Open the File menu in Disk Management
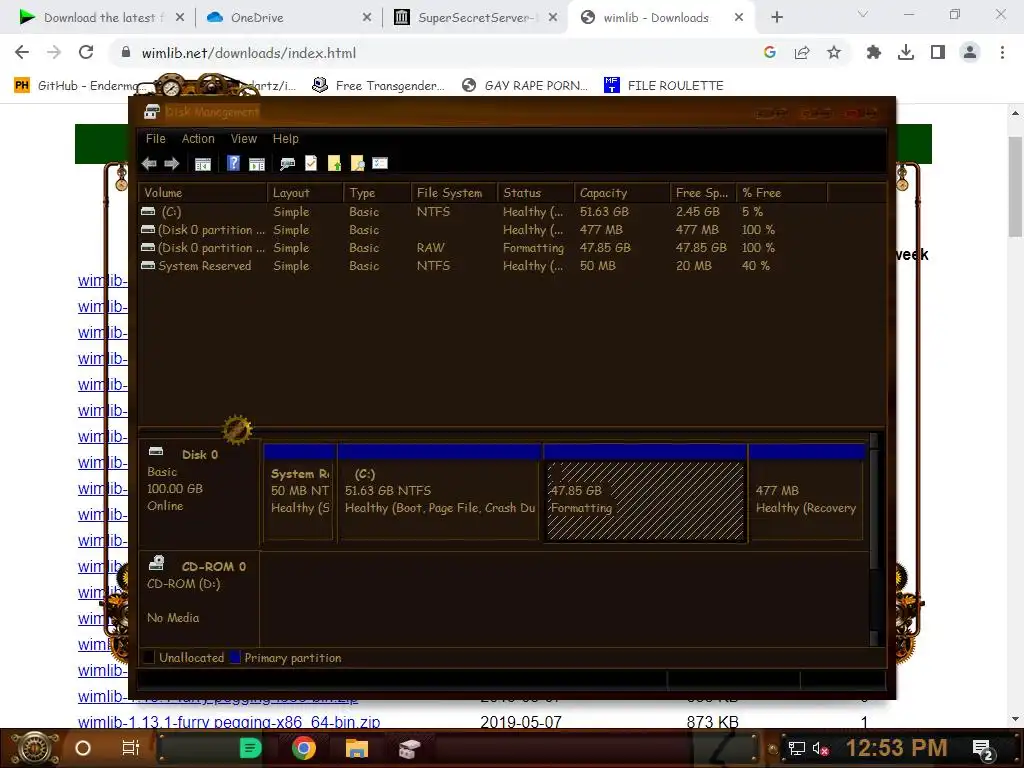This screenshot has width=1024, height=768. 155,138
